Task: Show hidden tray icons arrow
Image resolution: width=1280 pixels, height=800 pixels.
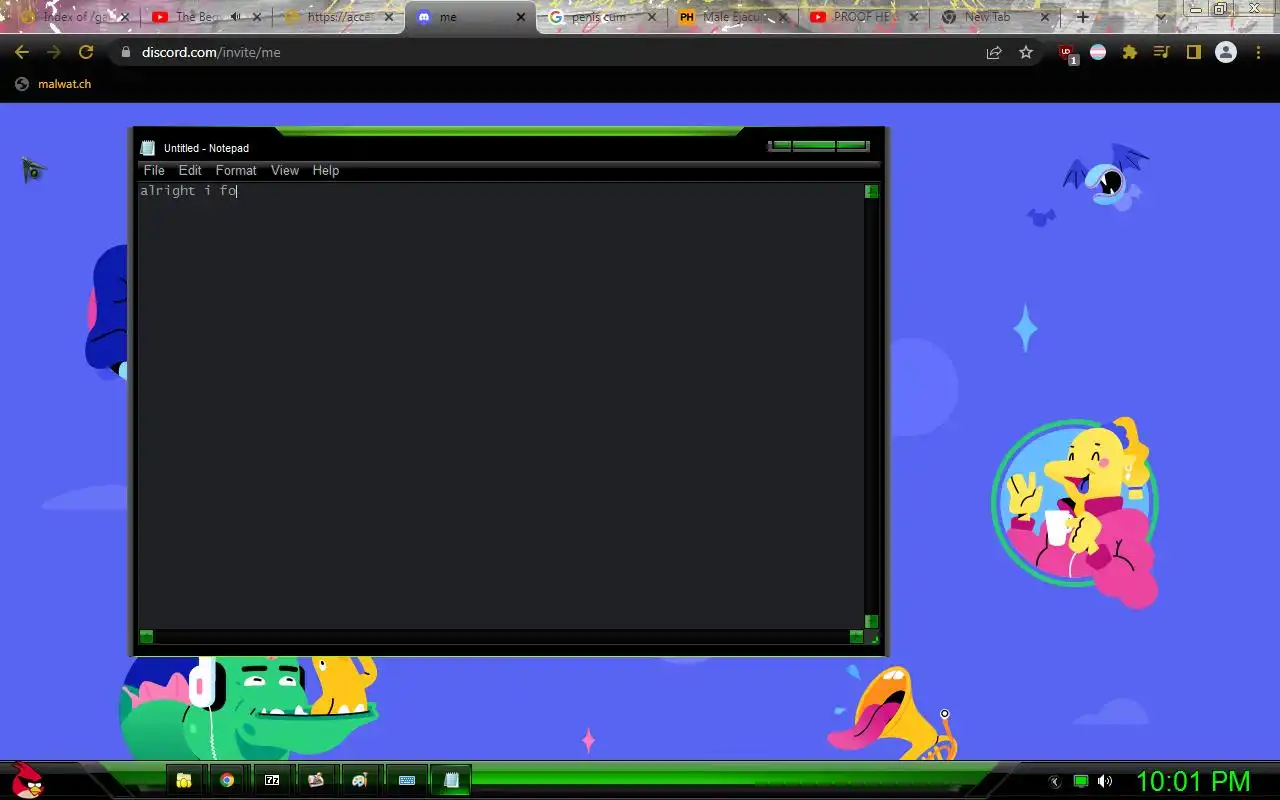Action: pos(1054,781)
